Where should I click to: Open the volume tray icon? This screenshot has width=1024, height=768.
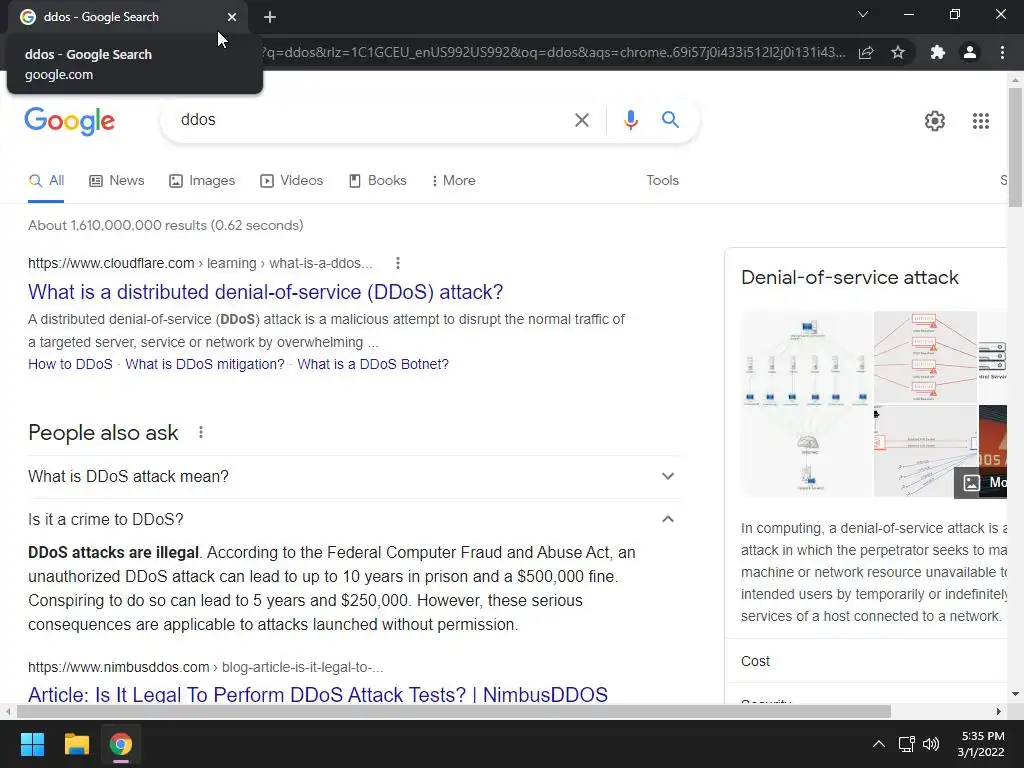(x=931, y=744)
